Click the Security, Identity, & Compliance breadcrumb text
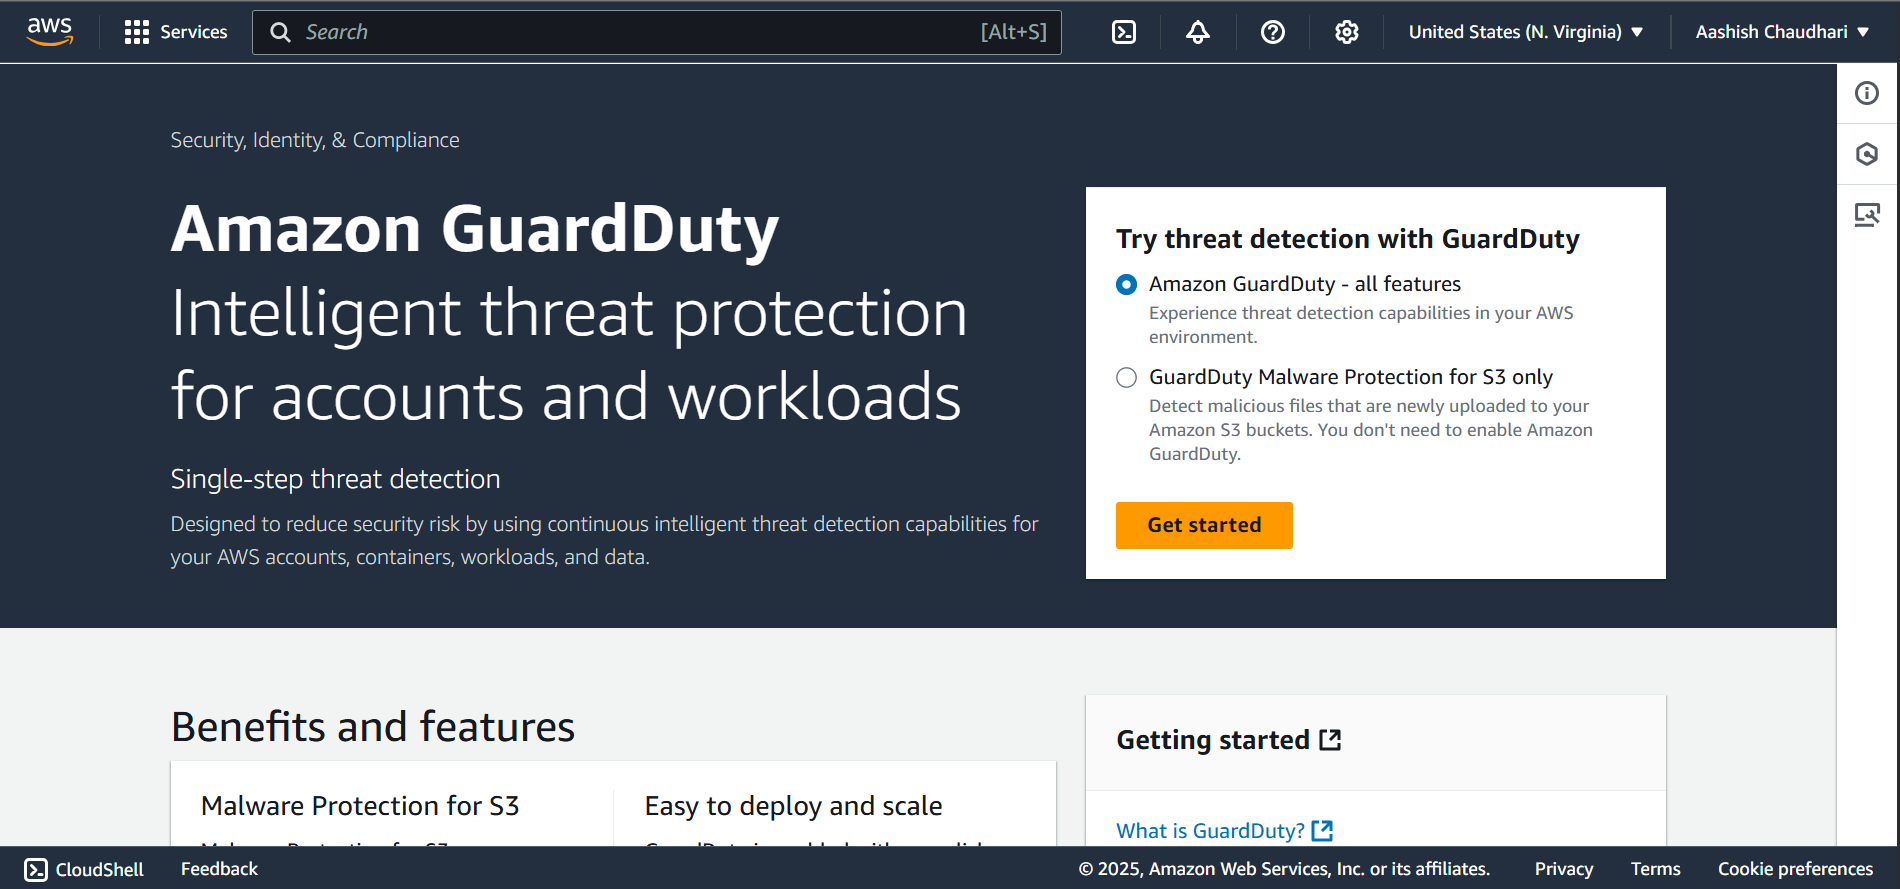The width and height of the screenshot is (1900, 889). tap(315, 140)
